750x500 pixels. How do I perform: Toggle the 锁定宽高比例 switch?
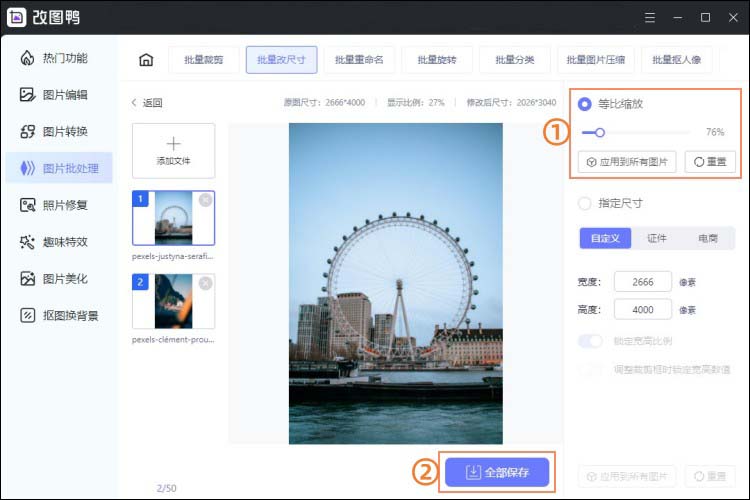click(x=590, y=341)
